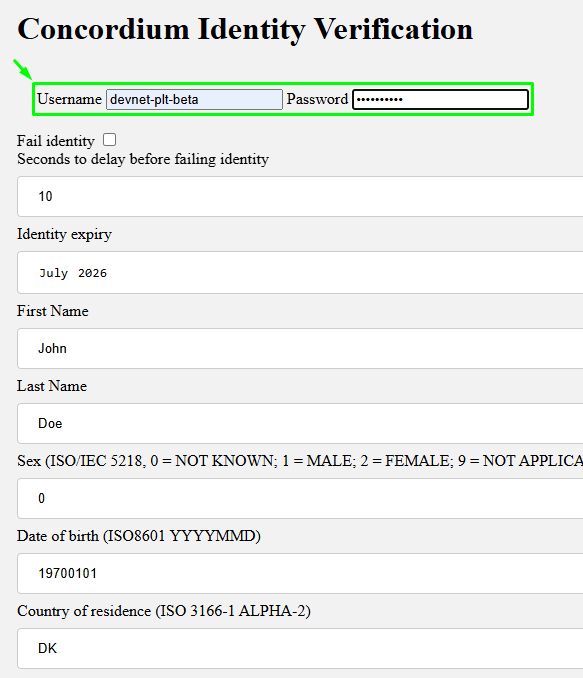Click the Username field containing devnet-plt-beta
583x678 pixels.
195,99
